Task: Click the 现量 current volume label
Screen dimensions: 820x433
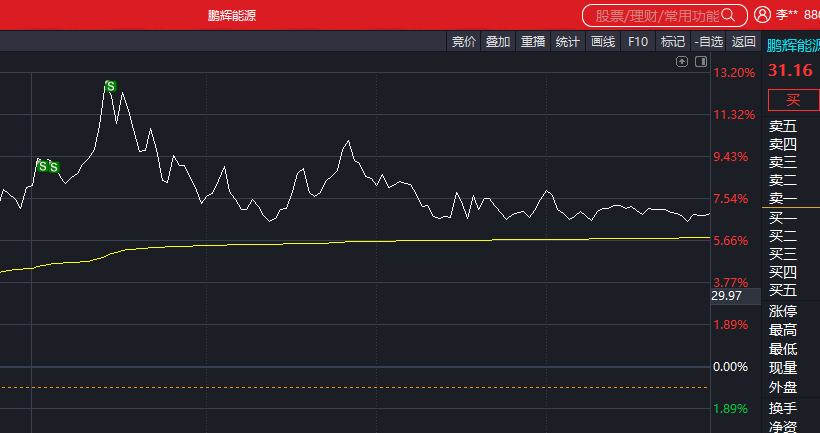Action: point(783,368)
